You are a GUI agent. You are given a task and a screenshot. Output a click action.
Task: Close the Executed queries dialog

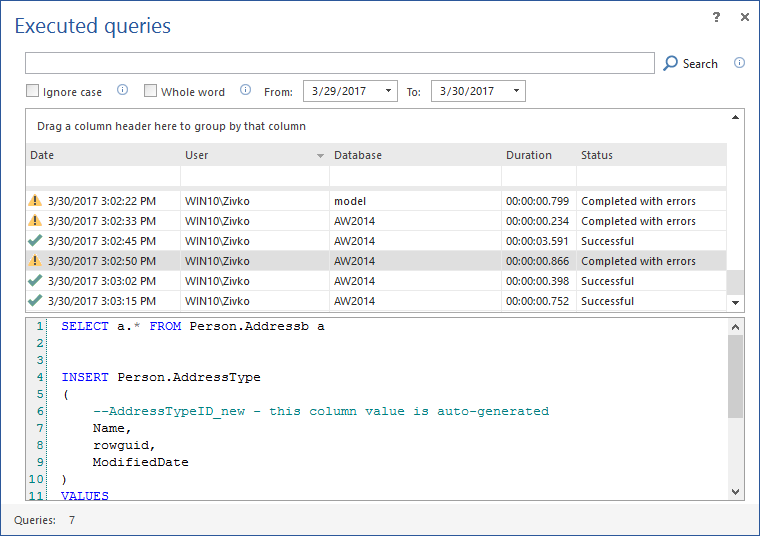745,17
